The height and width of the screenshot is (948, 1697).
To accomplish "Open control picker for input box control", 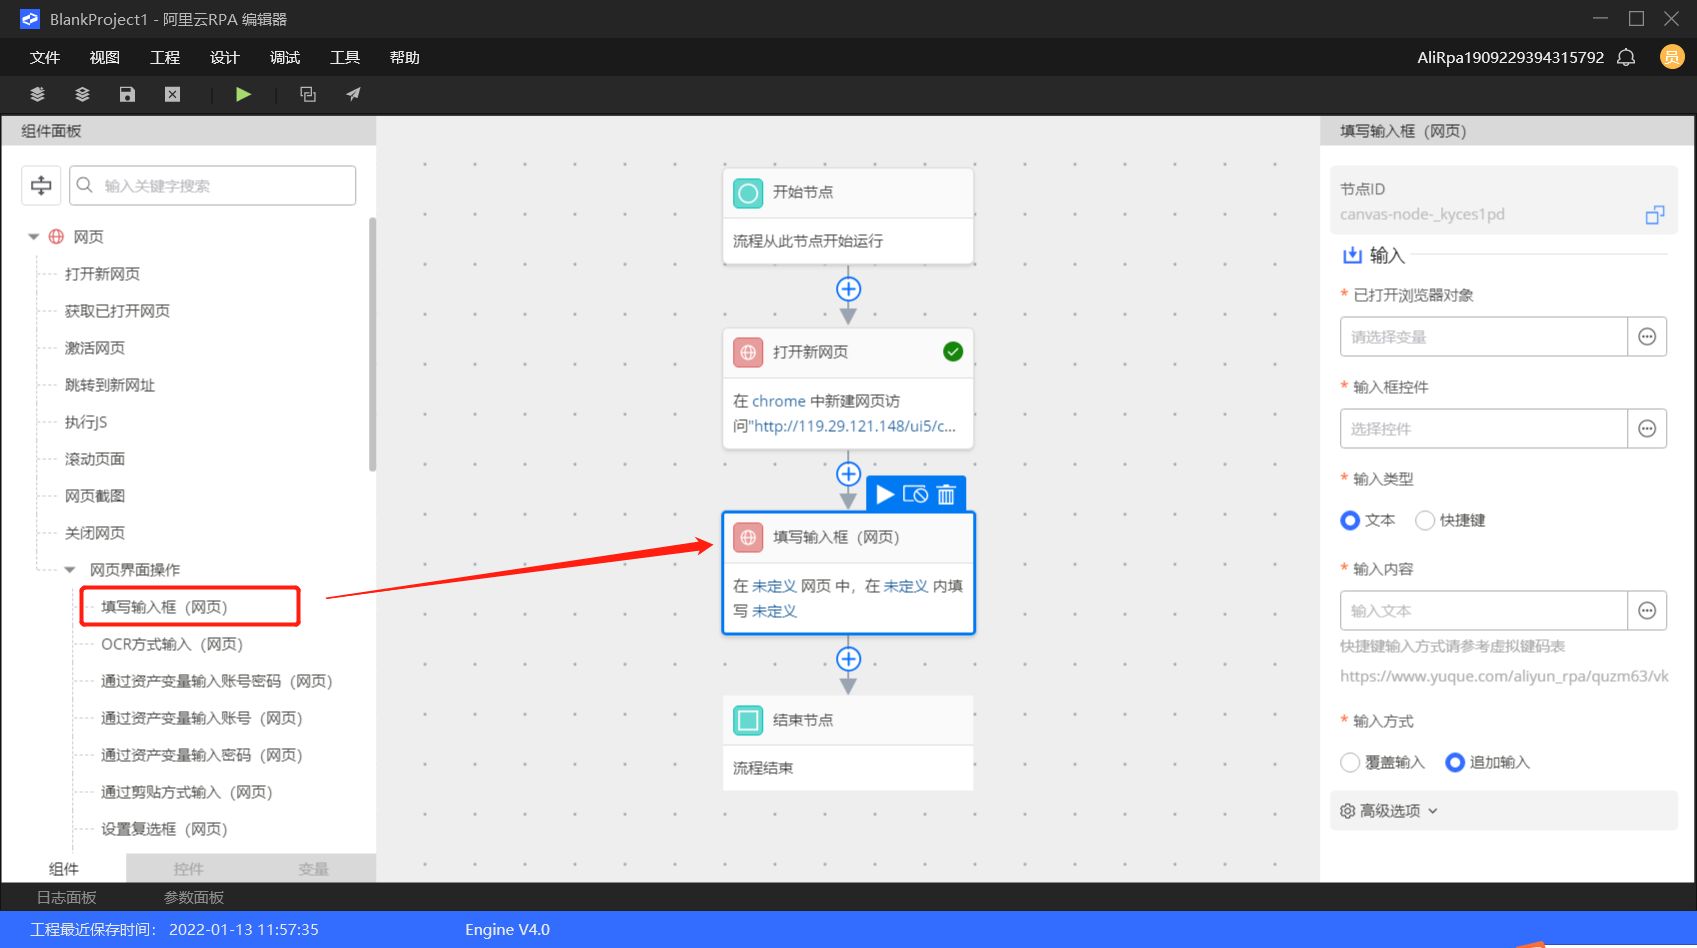I will (1647, 429).
